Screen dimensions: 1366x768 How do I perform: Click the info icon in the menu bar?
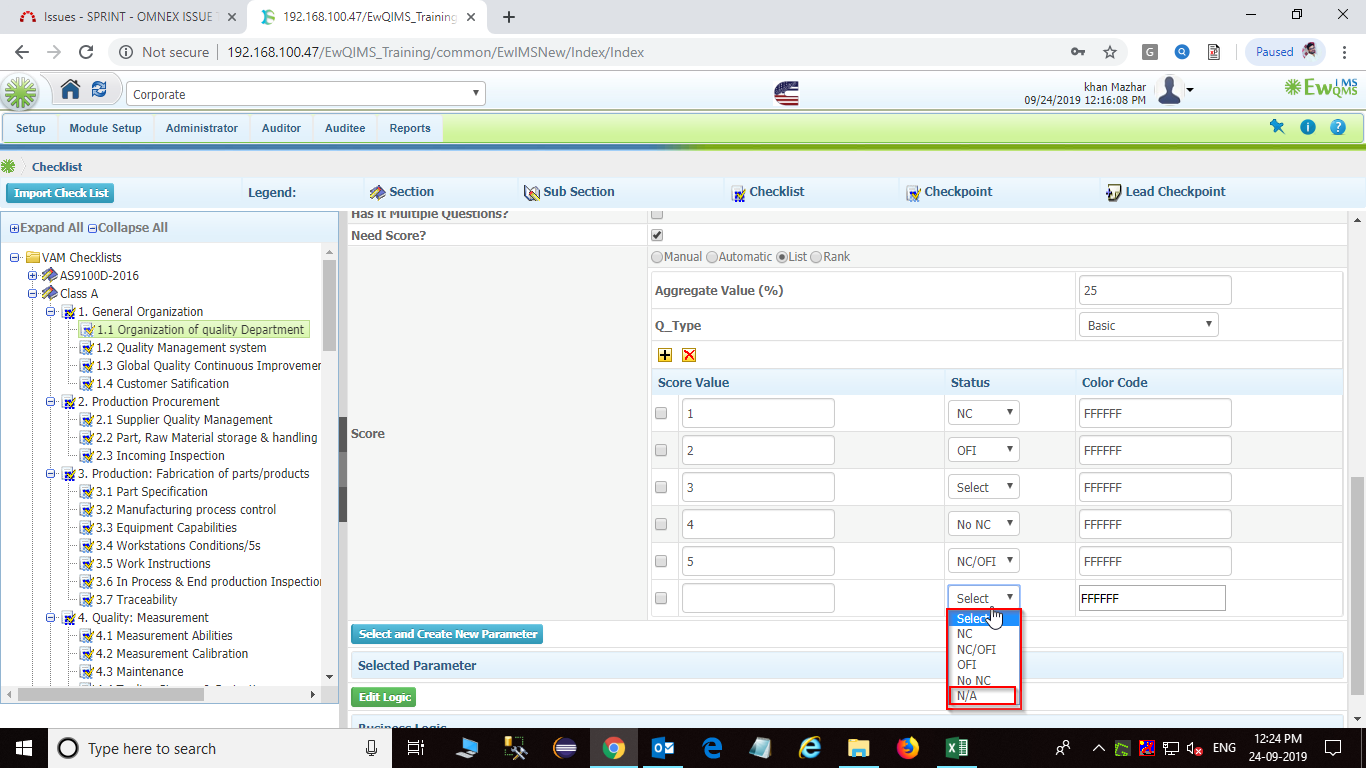coord(1307,127)
